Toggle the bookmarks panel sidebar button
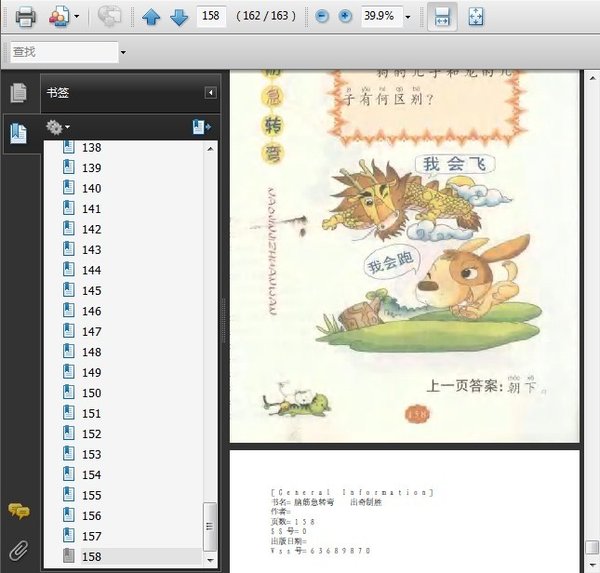The height and width of the screenshot is (573, 600). point(18,133)
